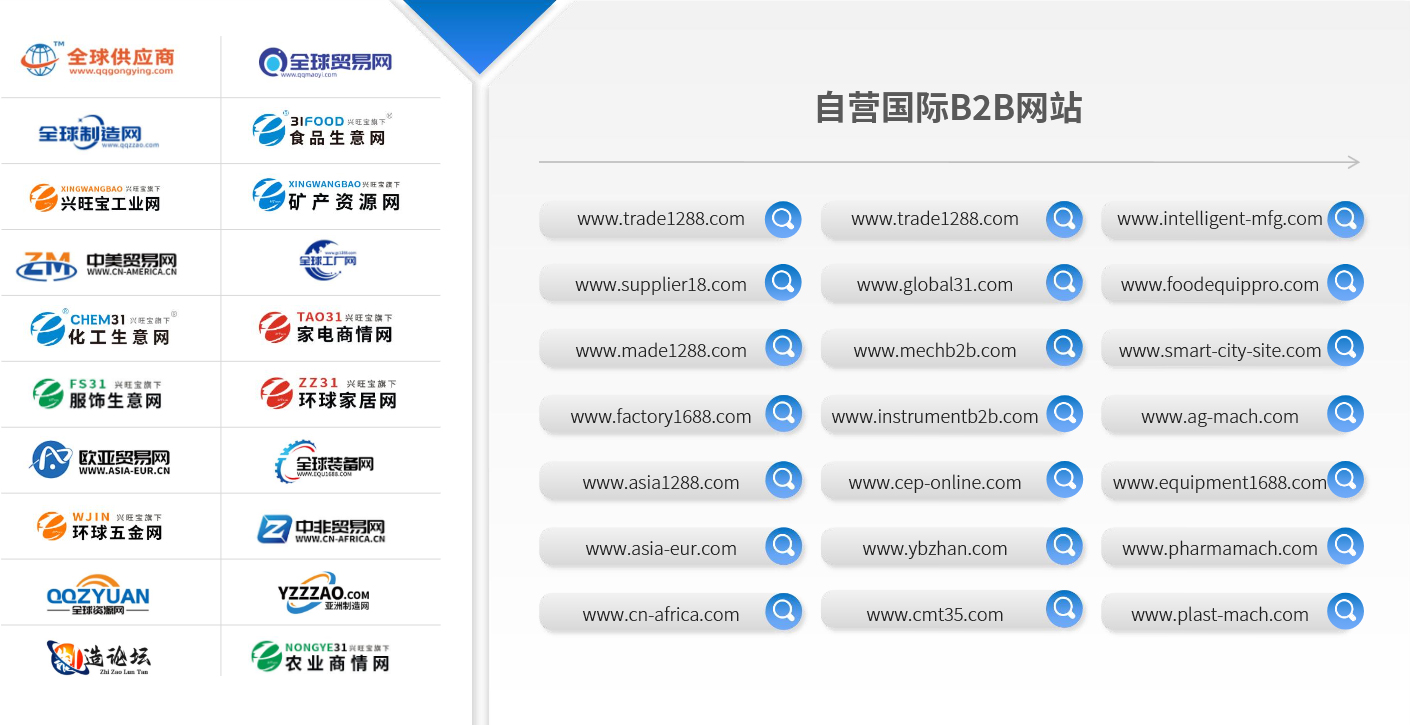This screenshot has width=1410, height=725.
Task: Hit the magnifier next to www.factory1688.com
Action: point(783,415)
